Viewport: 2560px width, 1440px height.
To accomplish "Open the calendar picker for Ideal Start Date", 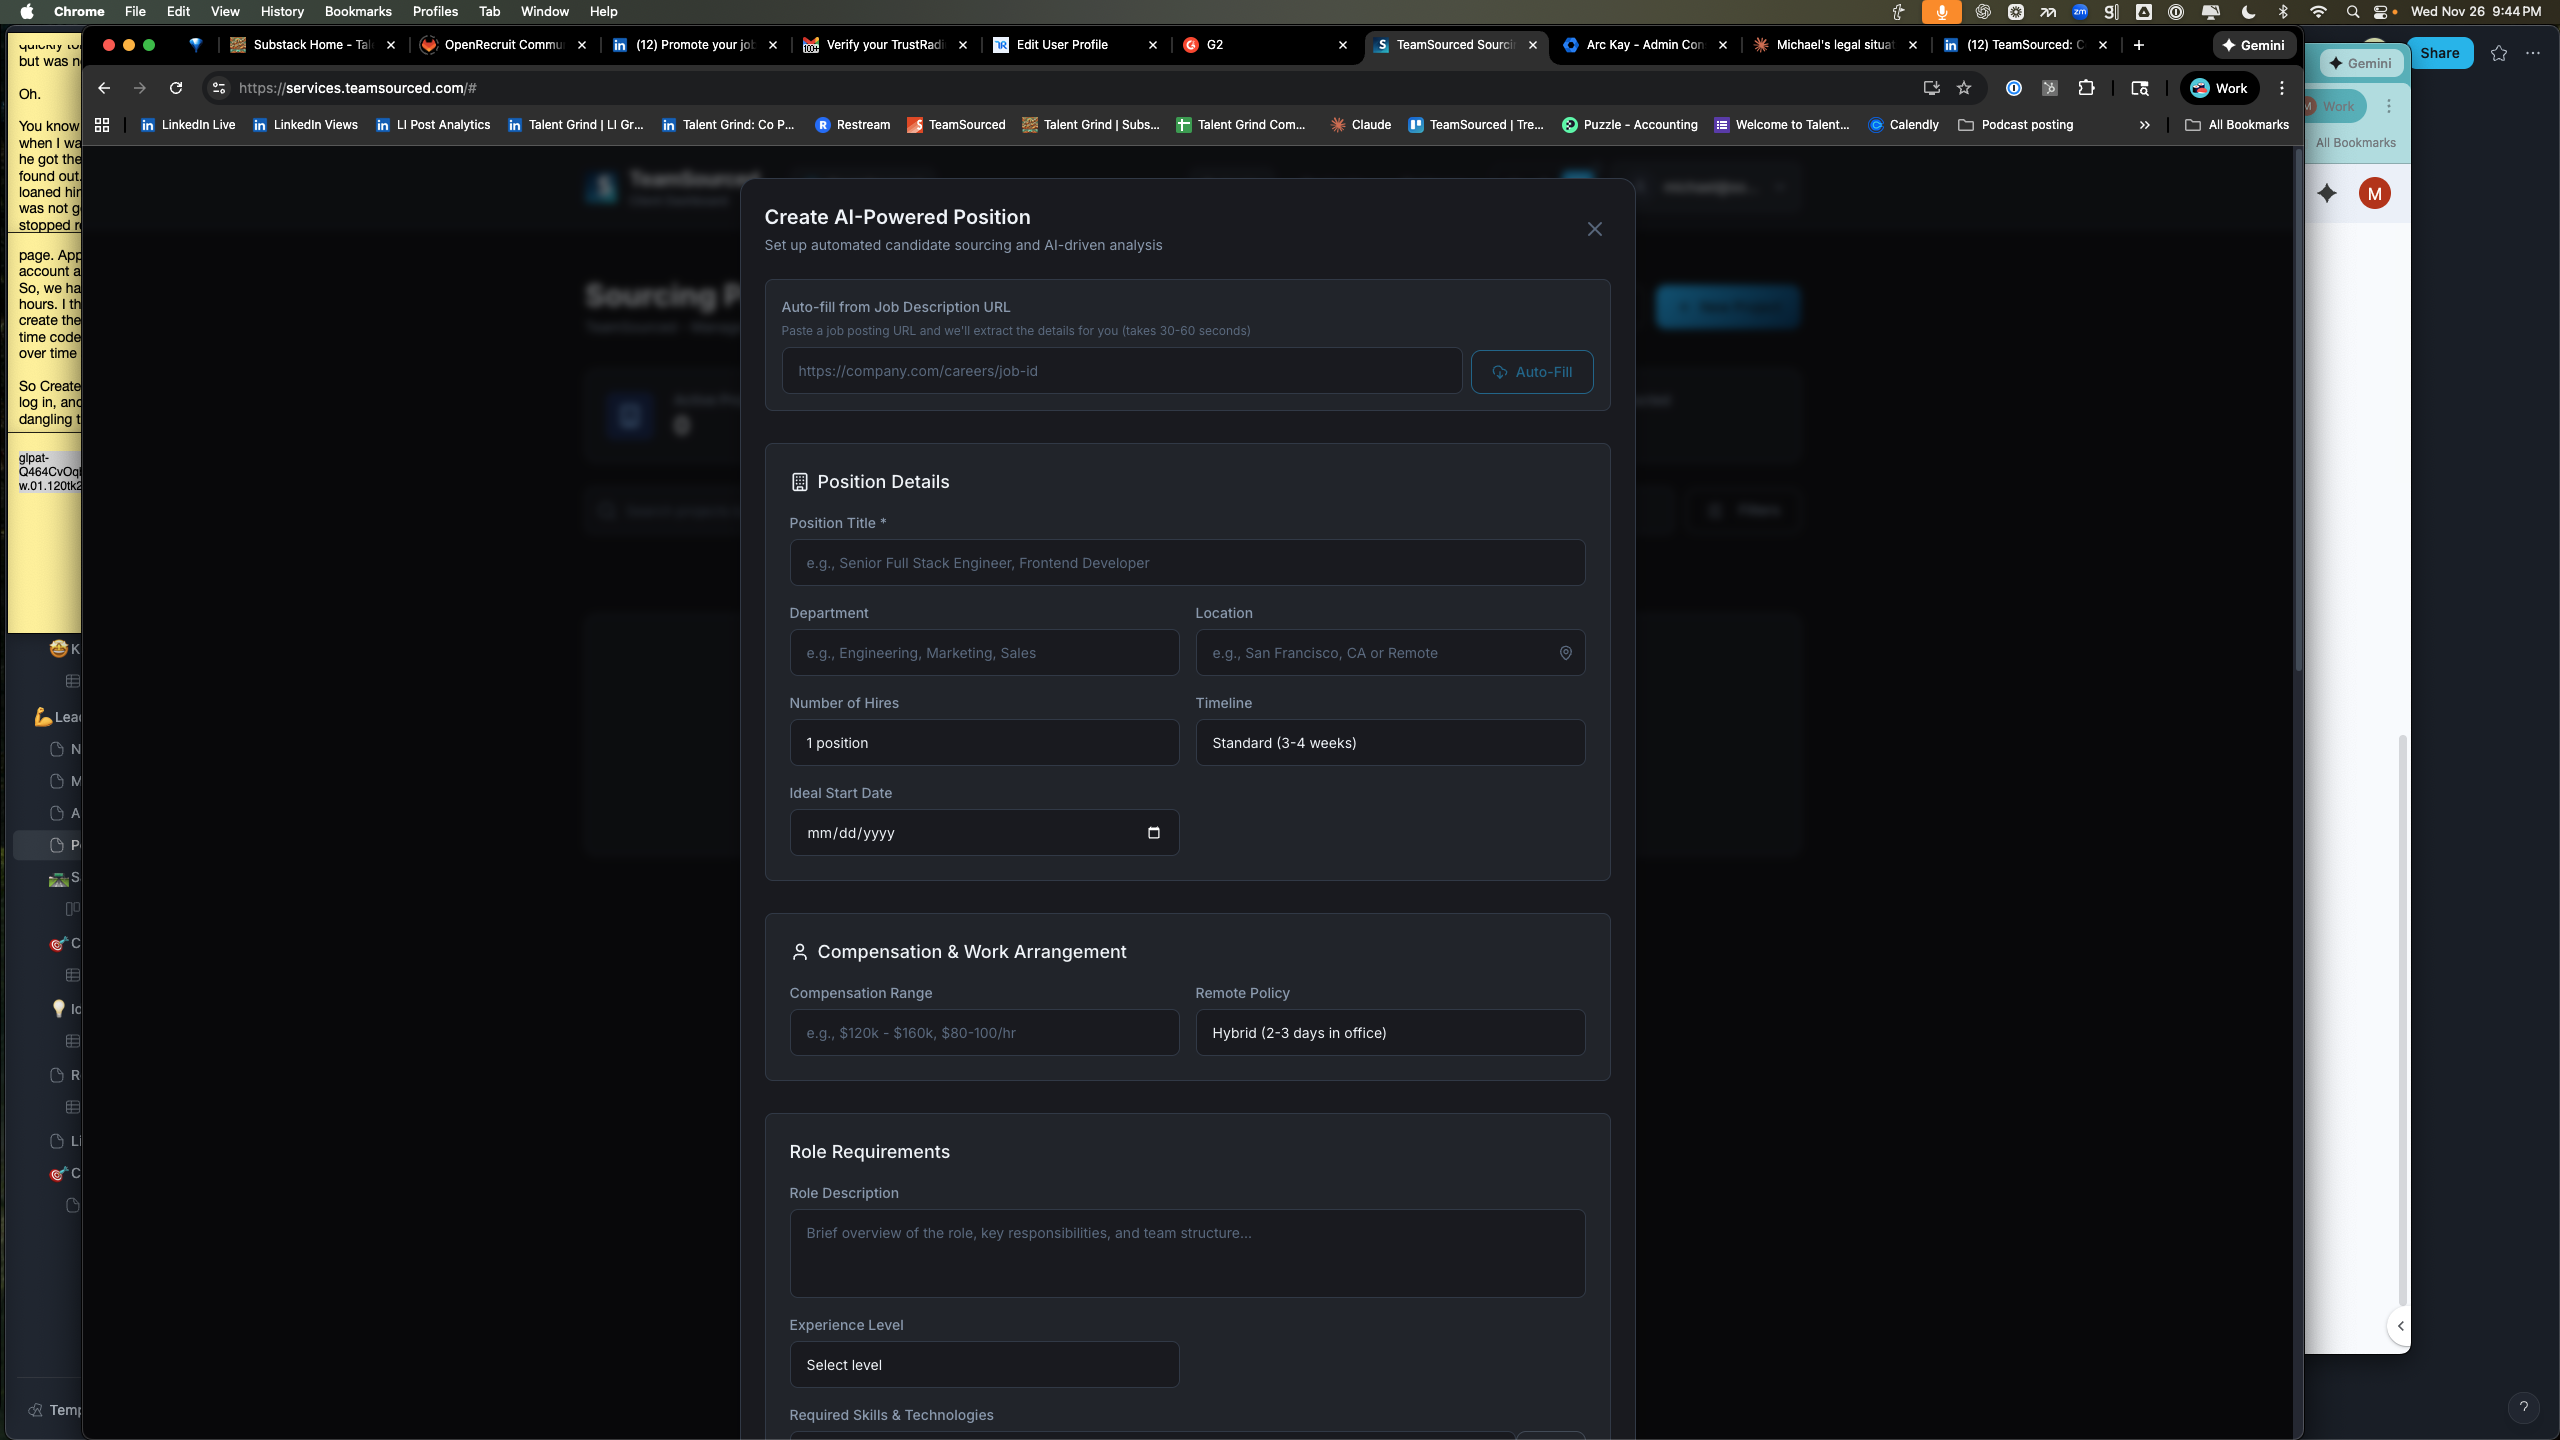I will 1153,833.
